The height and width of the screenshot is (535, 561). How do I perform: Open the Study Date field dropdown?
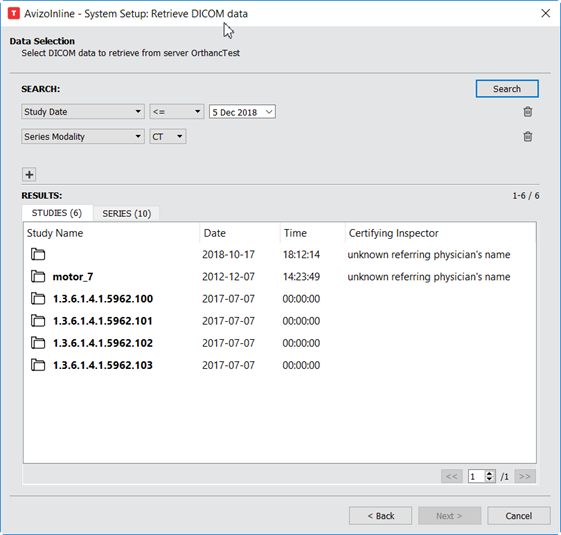tap(83, 112)
